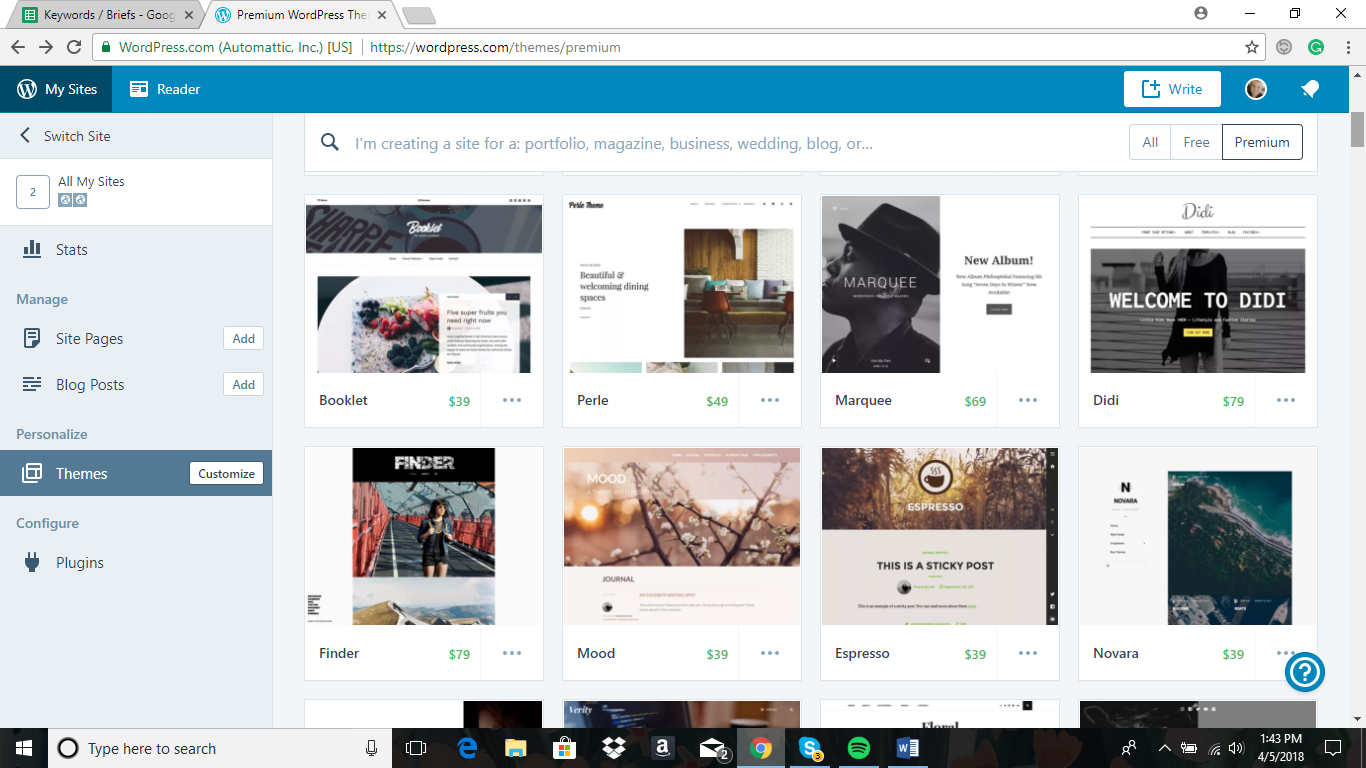Open Themes in the sidebar

point(81,474)
